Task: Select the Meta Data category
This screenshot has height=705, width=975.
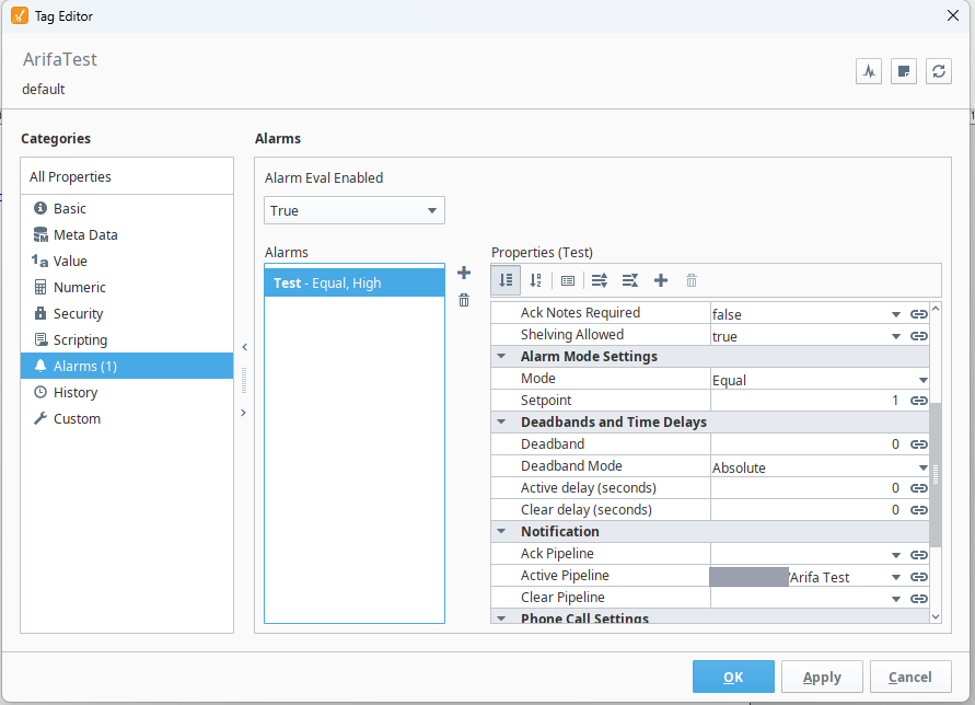Action: (127, 234)
